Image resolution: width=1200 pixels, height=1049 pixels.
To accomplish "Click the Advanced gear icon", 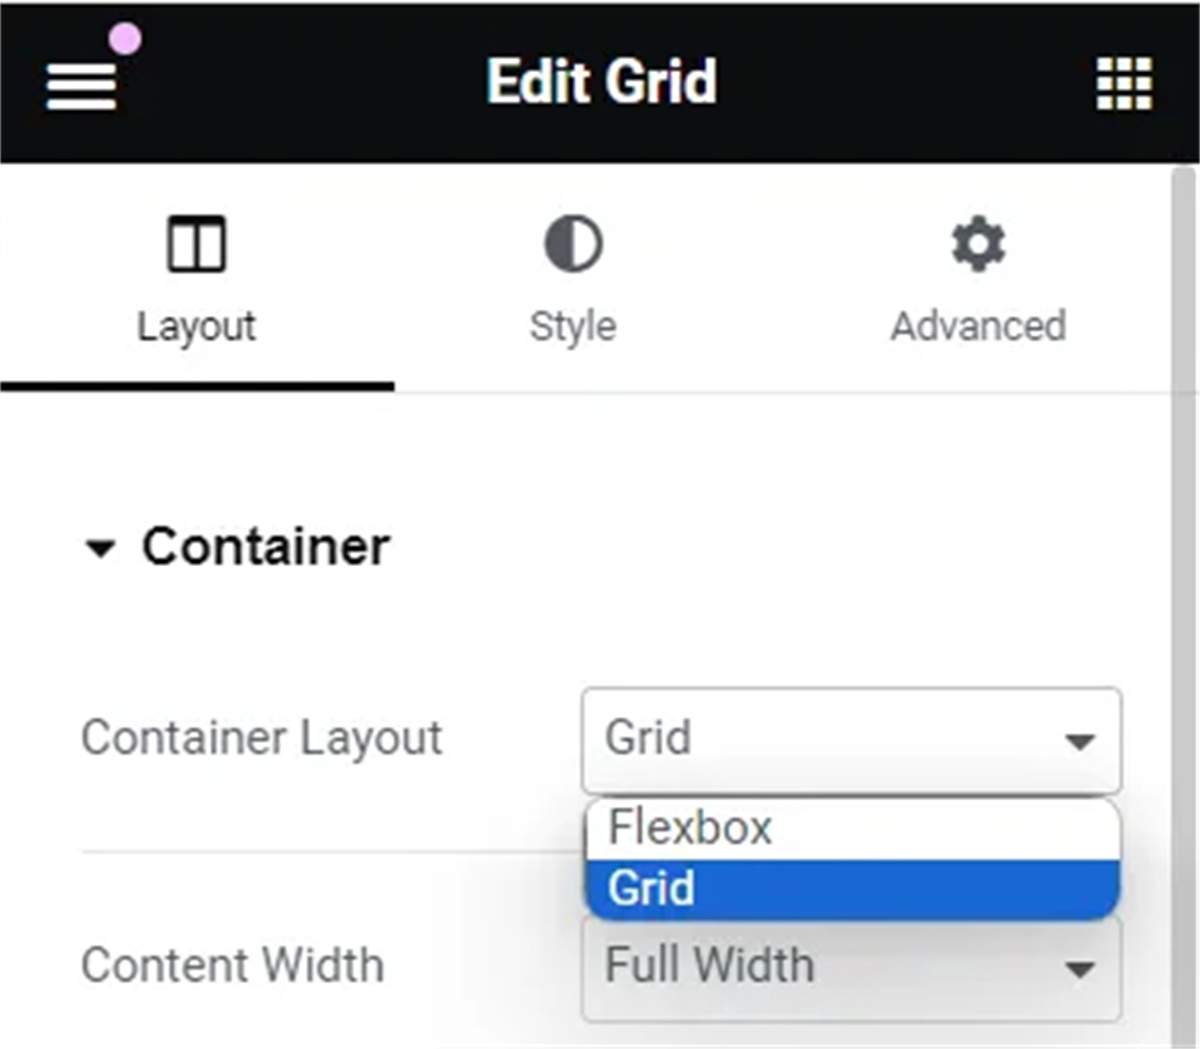I will point(978,244).
